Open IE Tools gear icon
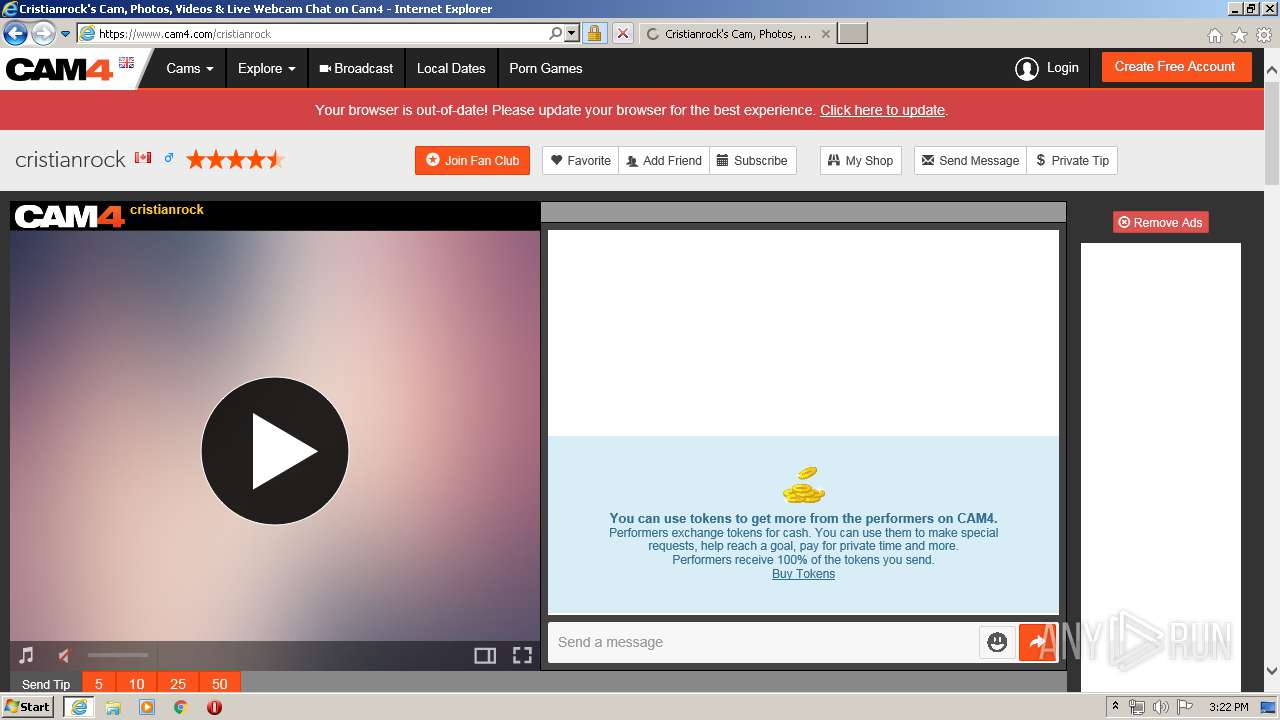 1264,35
